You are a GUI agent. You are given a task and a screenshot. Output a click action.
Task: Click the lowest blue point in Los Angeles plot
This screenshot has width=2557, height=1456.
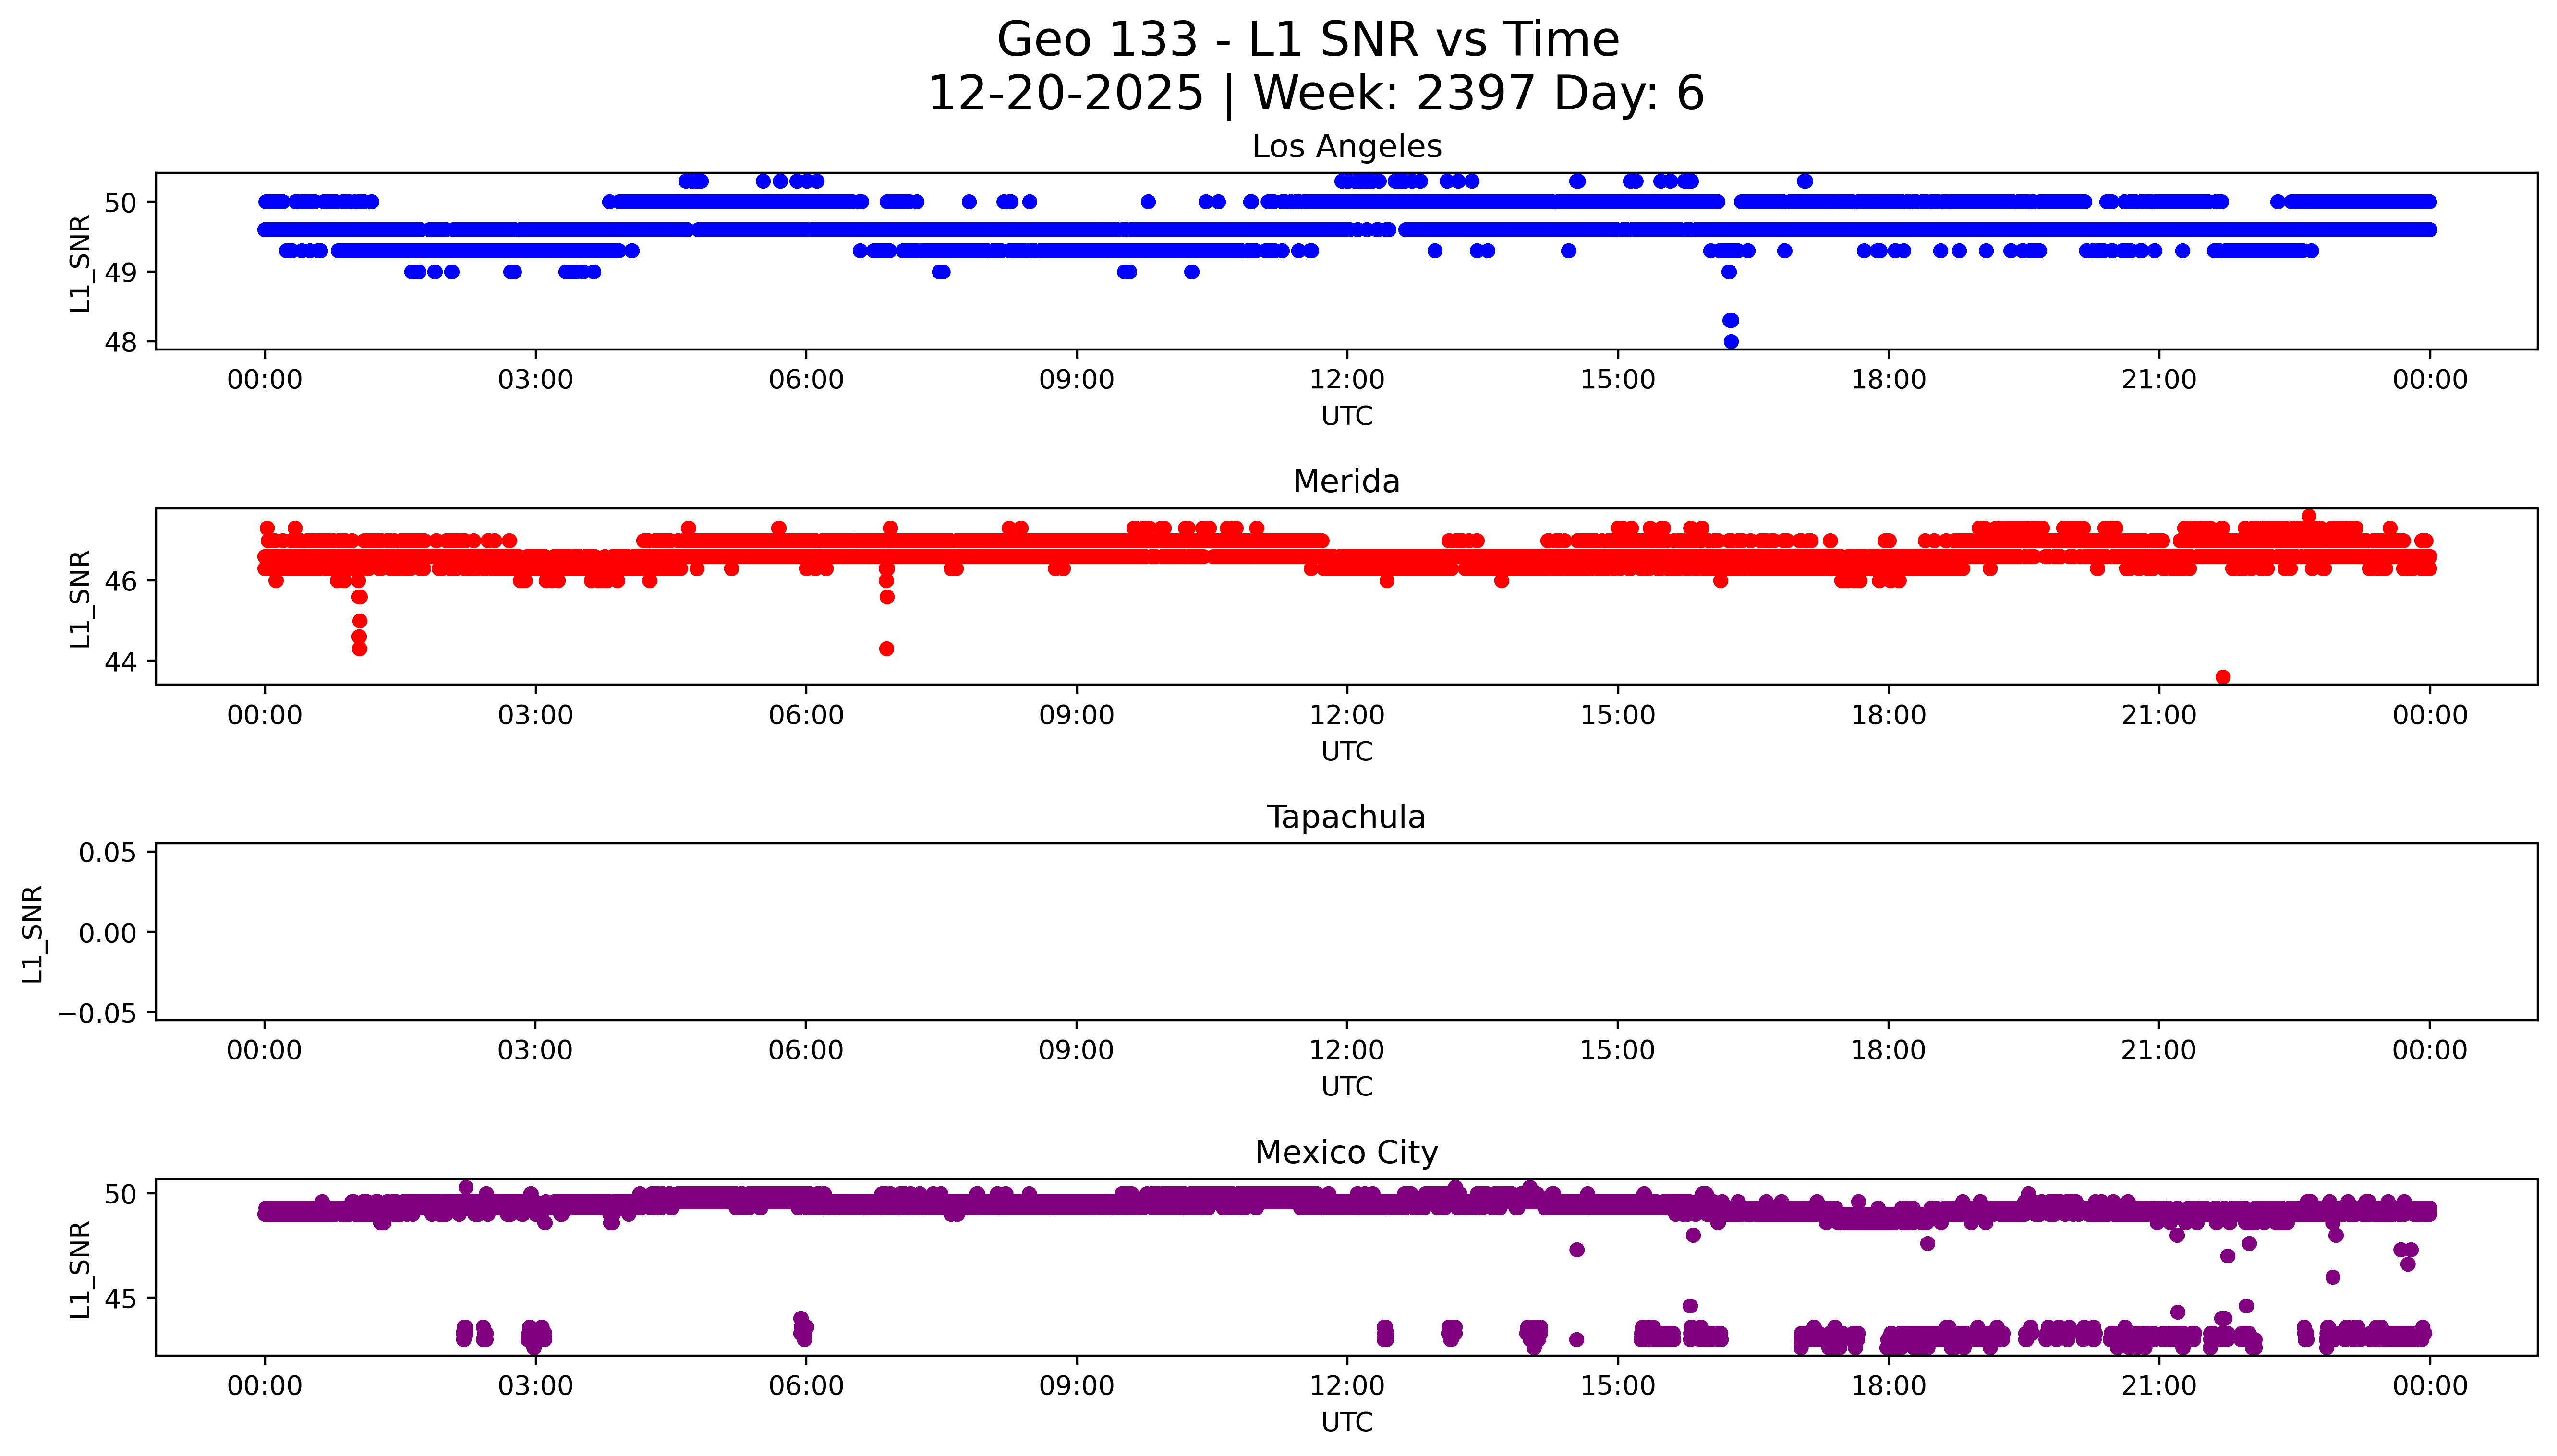pyautogui.click(x=1731, y=342)
